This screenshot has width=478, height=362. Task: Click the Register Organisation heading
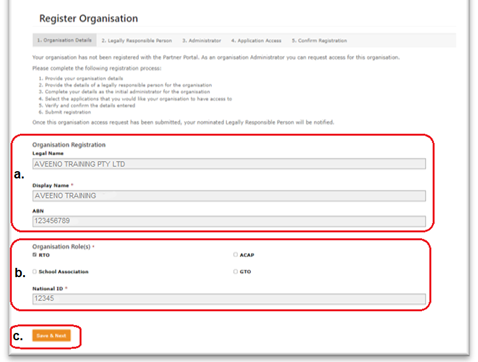point(88,18)
